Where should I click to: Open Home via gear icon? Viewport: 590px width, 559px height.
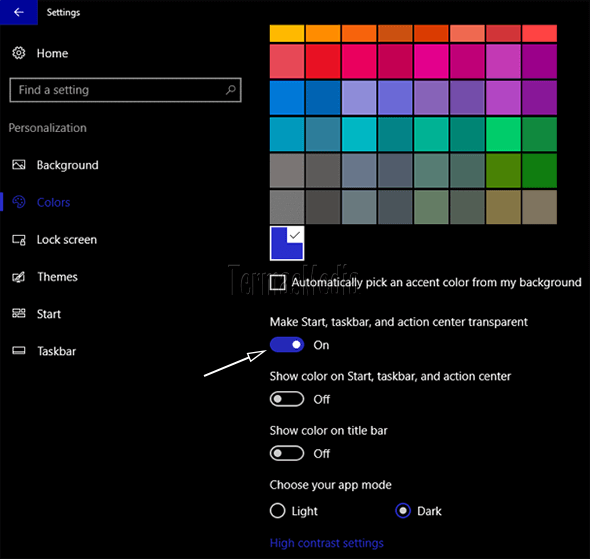point(19,53)
